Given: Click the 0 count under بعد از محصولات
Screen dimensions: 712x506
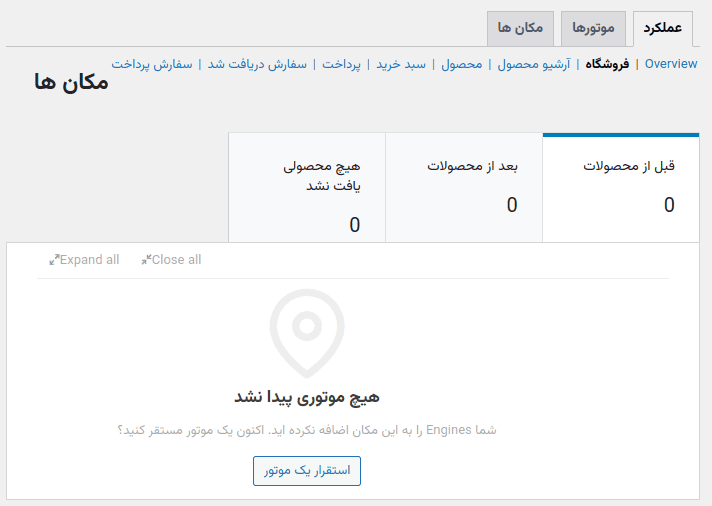Looking at the screenshot, I should tap(512, 205).
